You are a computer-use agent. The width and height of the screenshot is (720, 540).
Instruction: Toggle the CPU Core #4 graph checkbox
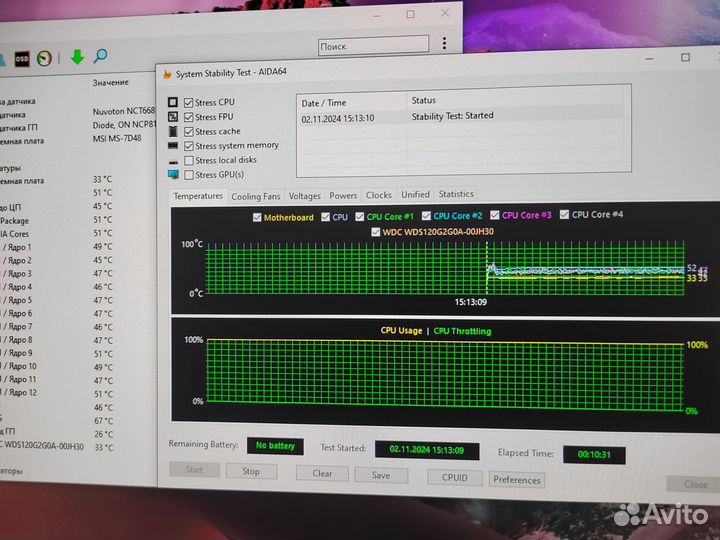pyautogui.click(x=564, y=214)
